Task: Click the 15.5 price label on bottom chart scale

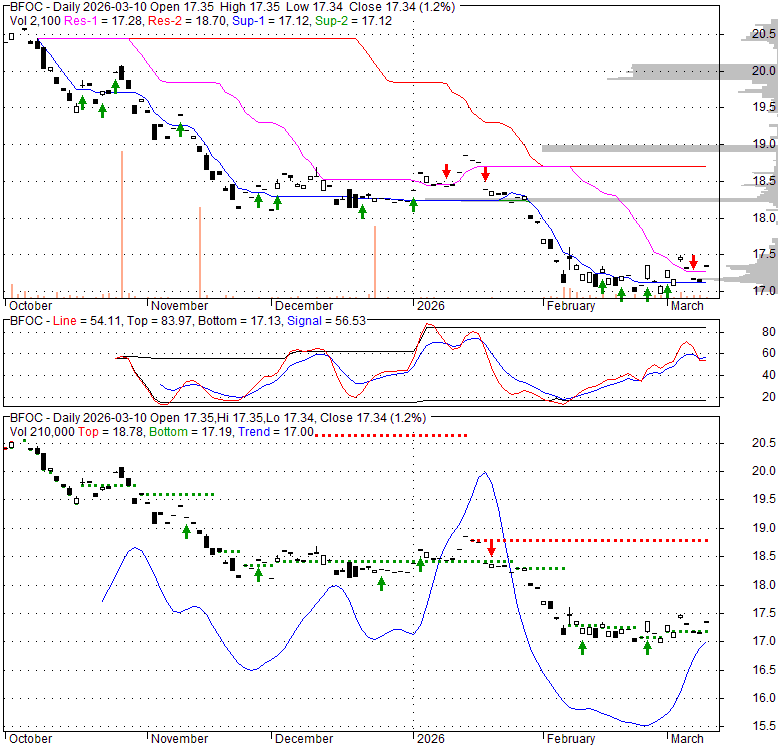Action: click(764, 726)
